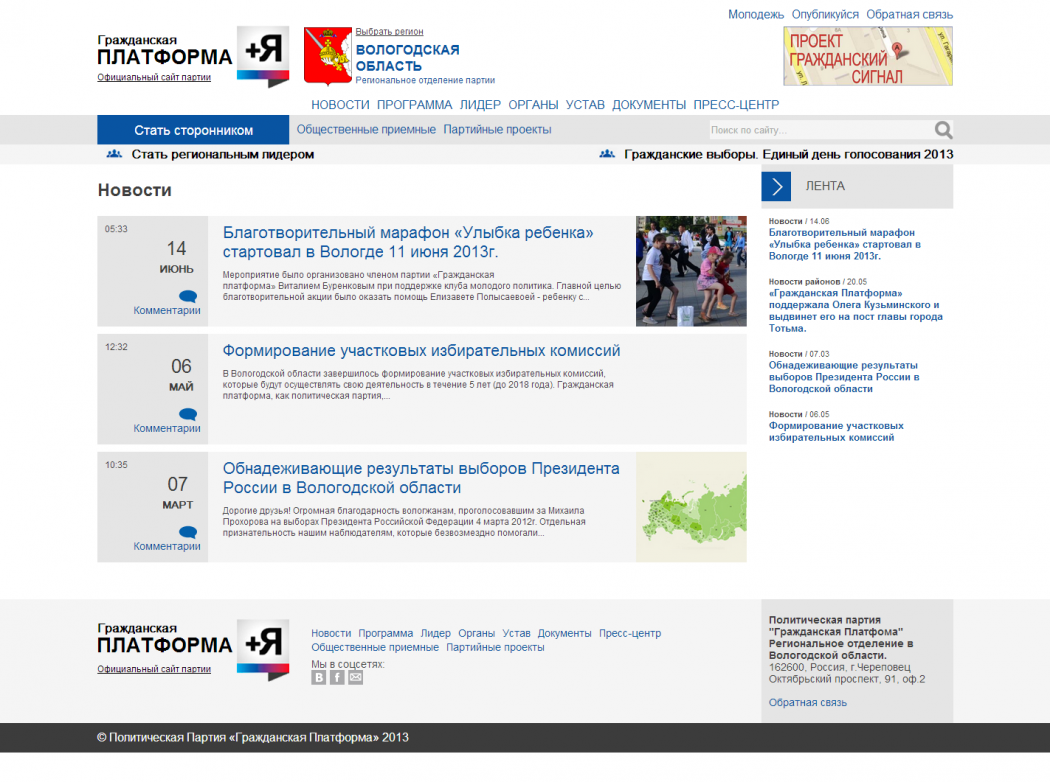This screenshot has width=1050, height=782.
Task: Open Общественные приемные in the top bar
Action: [x=366, y=129]
